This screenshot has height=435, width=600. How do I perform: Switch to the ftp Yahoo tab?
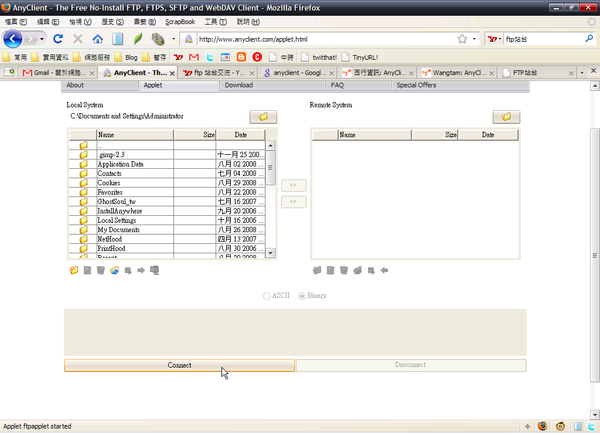[x=217, y=73]
